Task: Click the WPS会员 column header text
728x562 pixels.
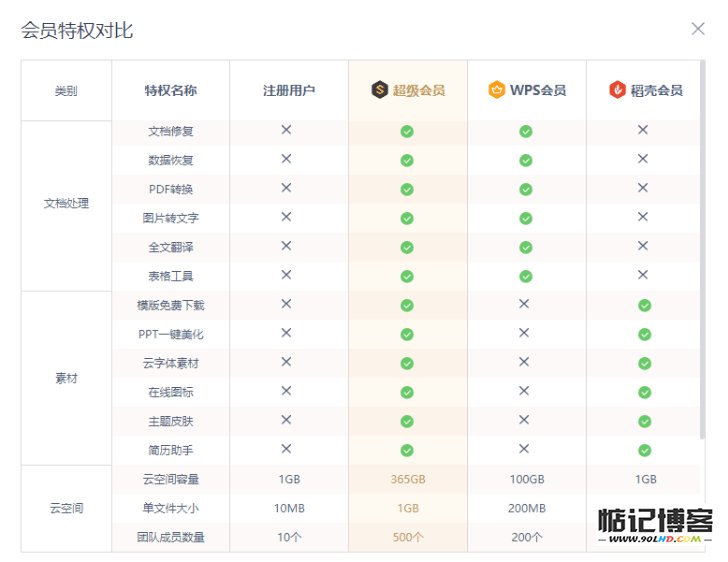Action: [x=538, y=90]
